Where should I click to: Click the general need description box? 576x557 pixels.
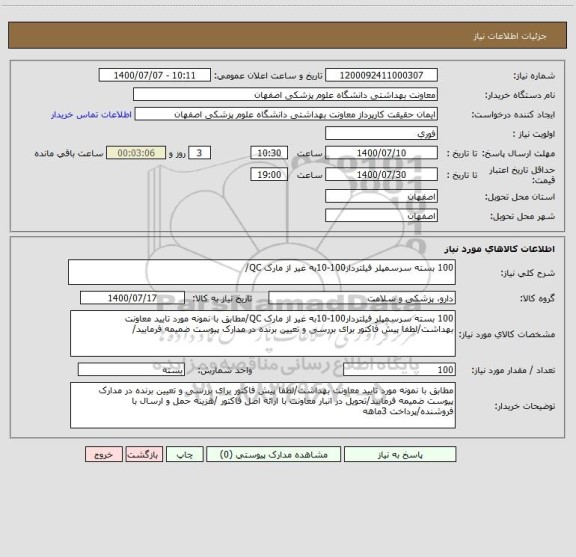click(262, 272)
